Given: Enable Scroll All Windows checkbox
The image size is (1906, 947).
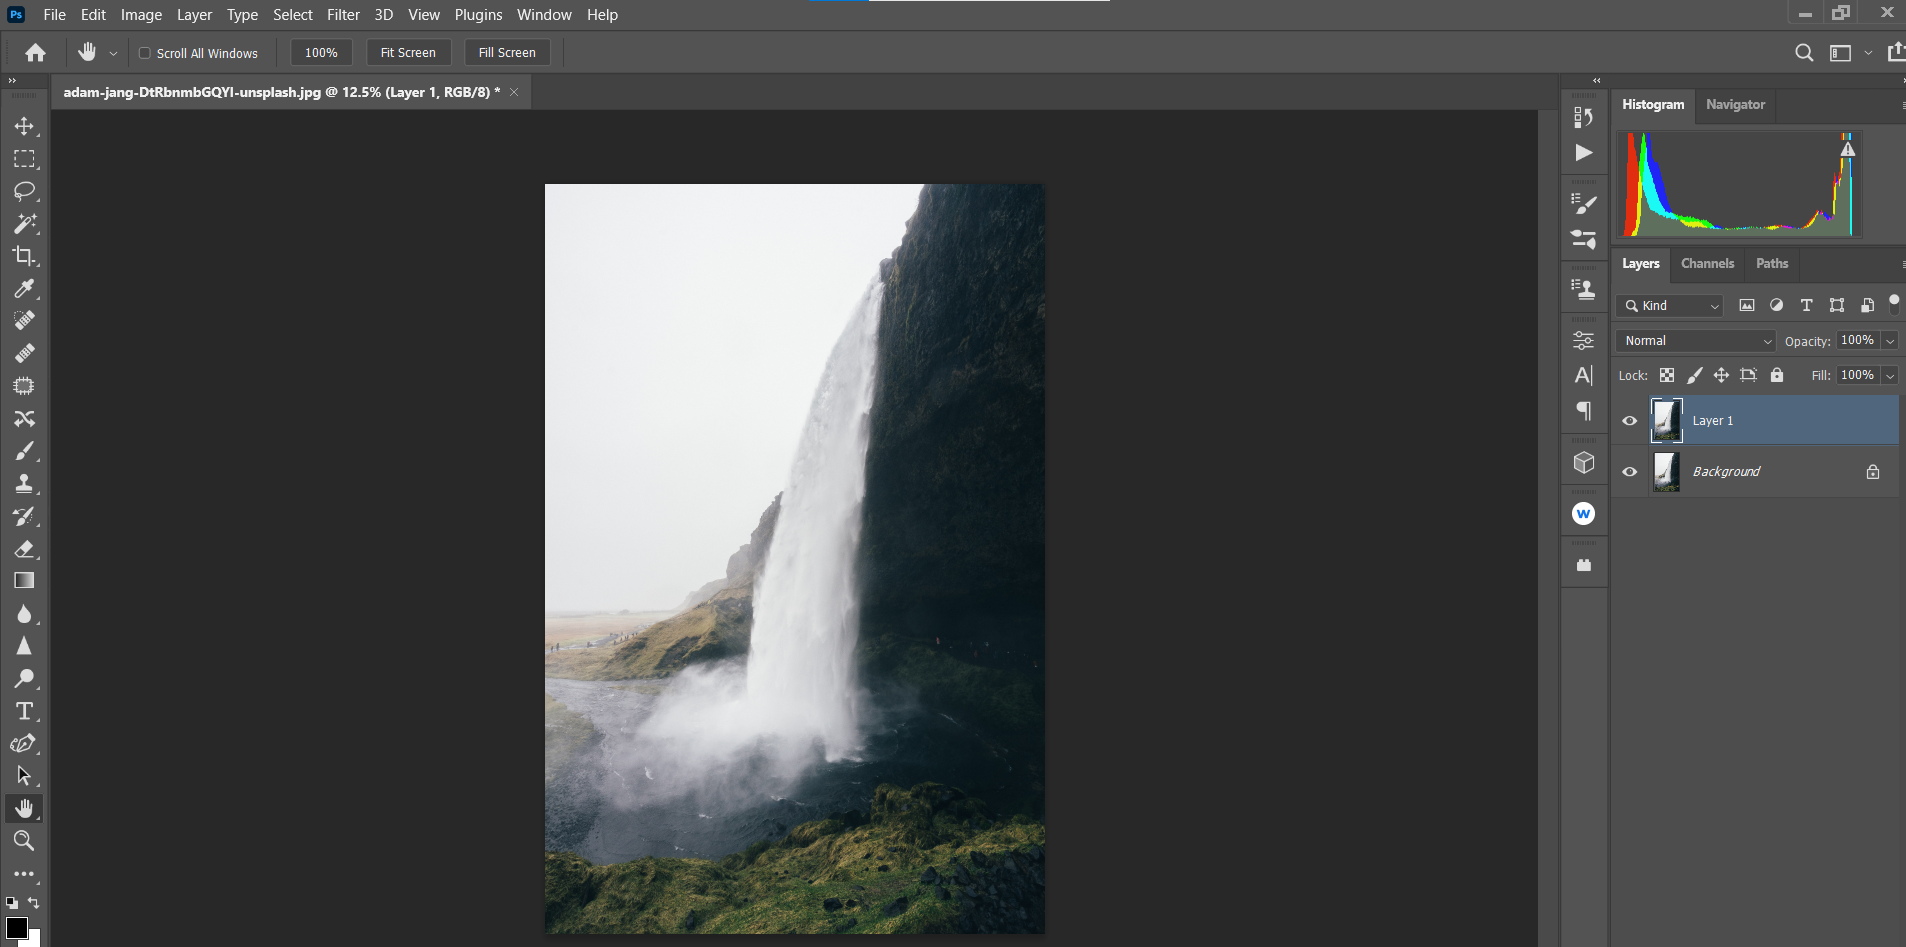Looking at the screenshot, I should click(x=145, y=53).
